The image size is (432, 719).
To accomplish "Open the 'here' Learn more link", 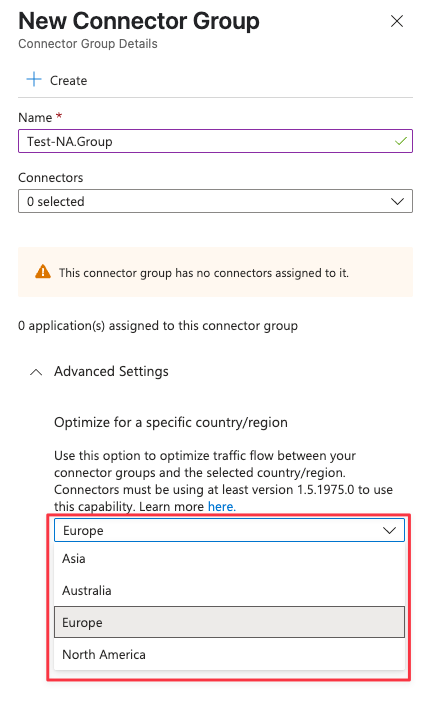I will coord(222,507).
